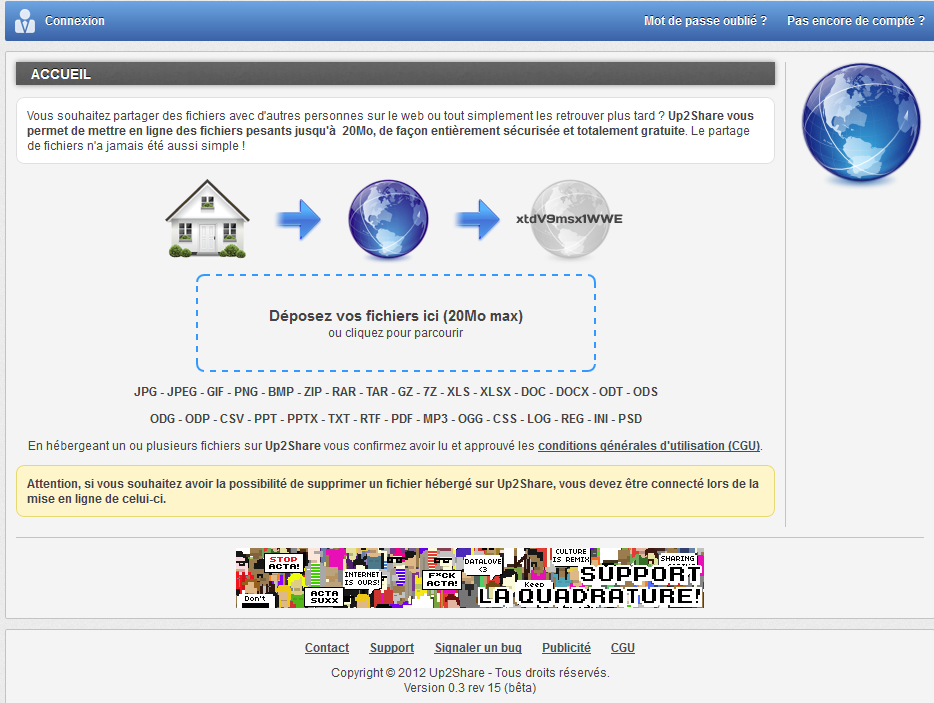Click the grayed-out globe with link code

(568, 219)
